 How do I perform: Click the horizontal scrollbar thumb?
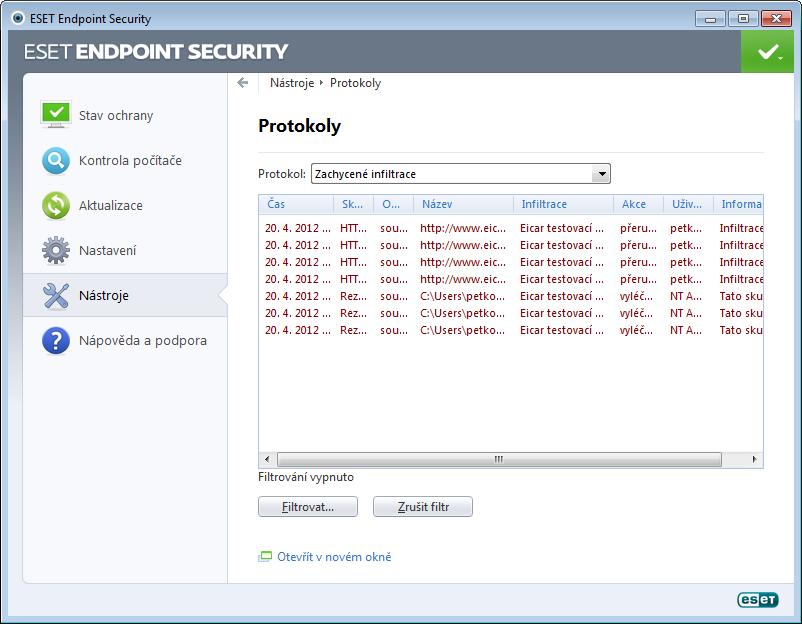(x=499, y=459)
